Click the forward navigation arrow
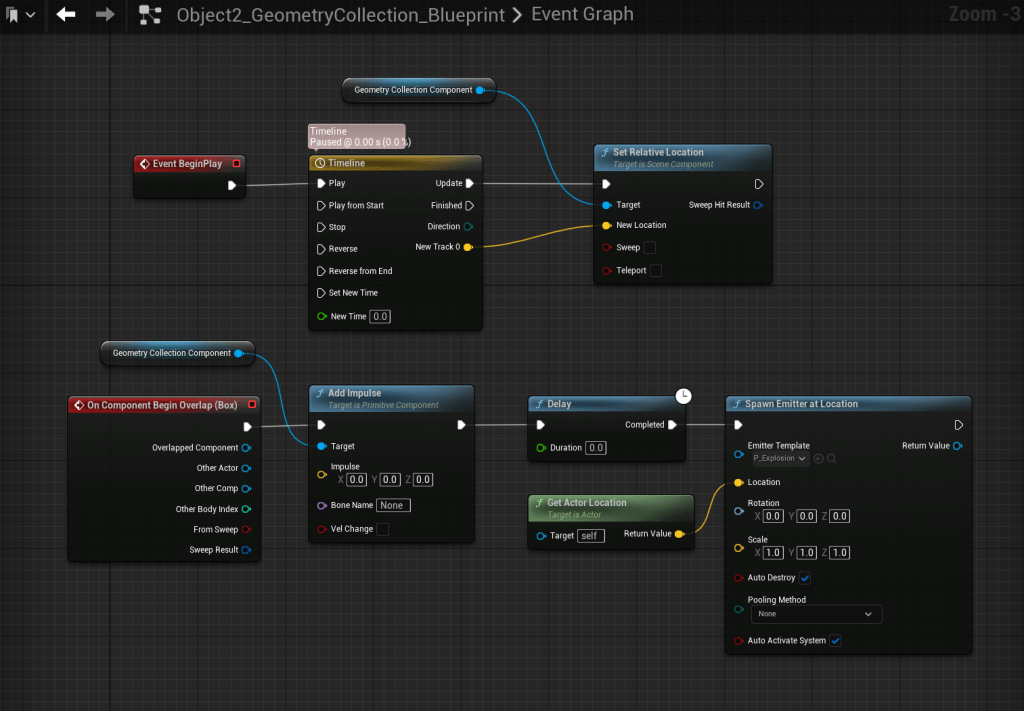The image size is (1024, 711). click(104, 14)
